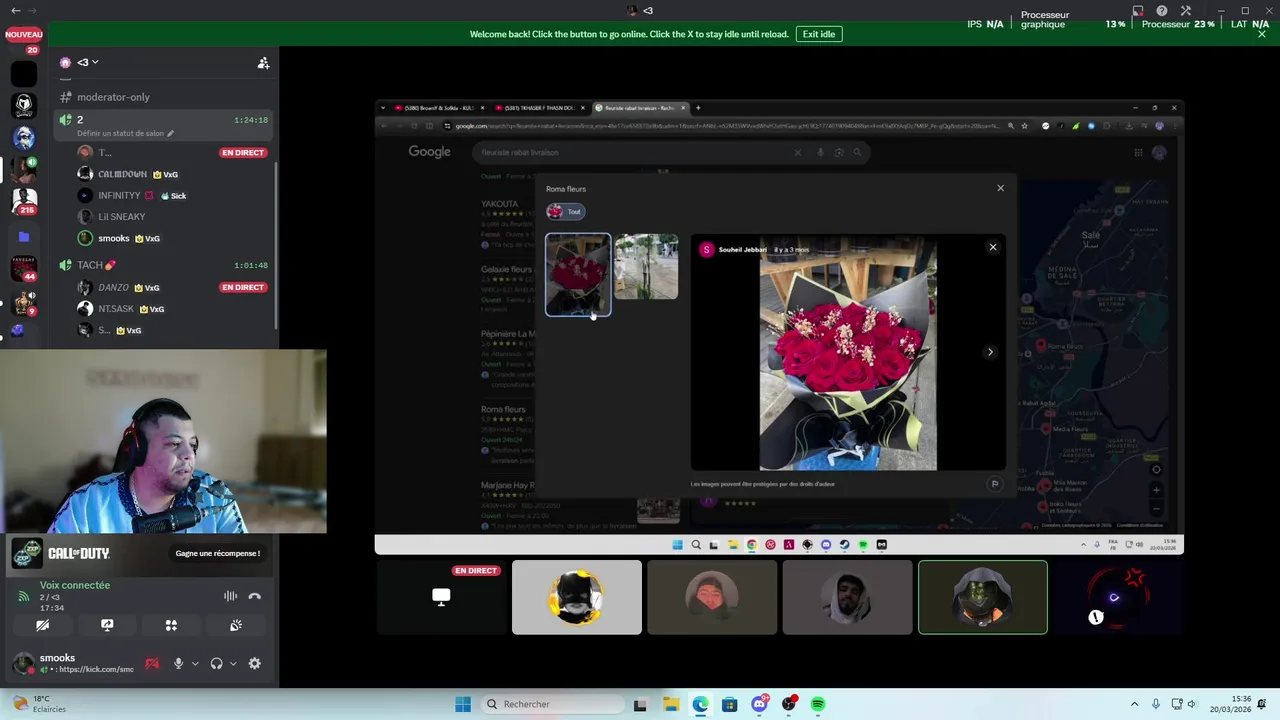Open the server with 44 notifications
Viewport: 1280px width, 720px height.
click(24, 268)
